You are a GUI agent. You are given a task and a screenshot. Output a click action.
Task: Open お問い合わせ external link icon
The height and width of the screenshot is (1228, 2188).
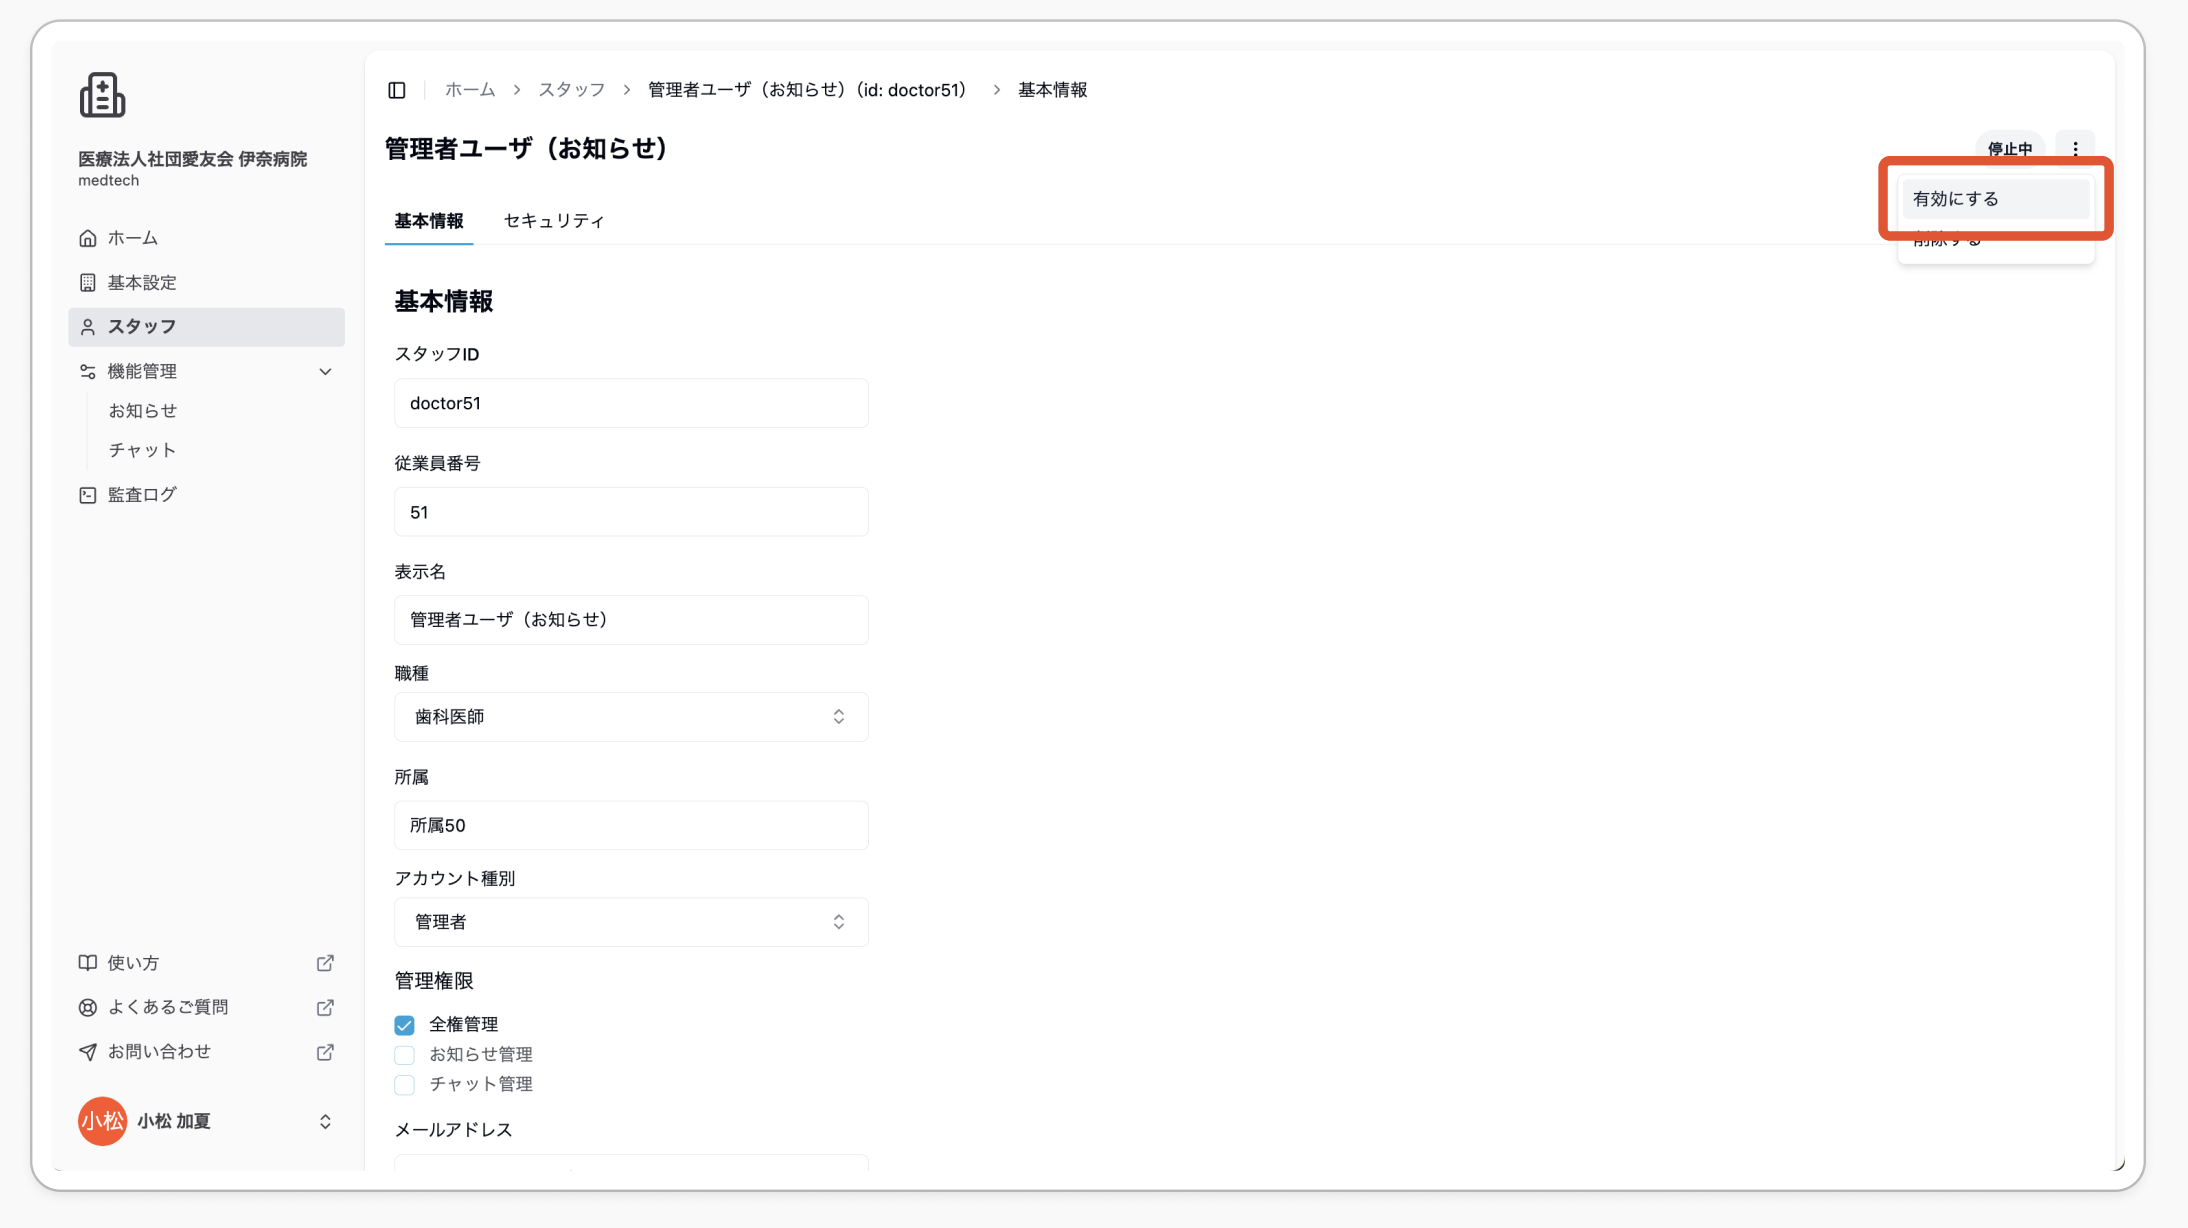(x=325, y=1052)
